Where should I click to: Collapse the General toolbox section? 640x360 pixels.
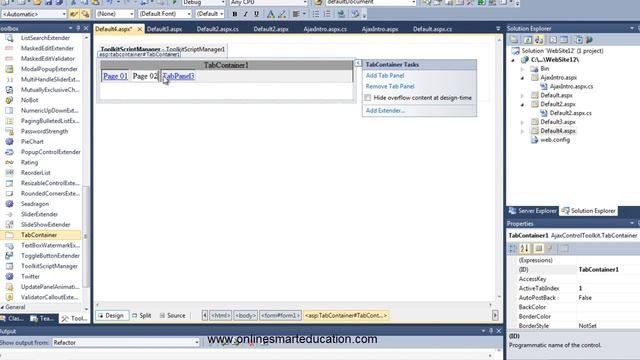pyautogui.click(x=2, y=307)
